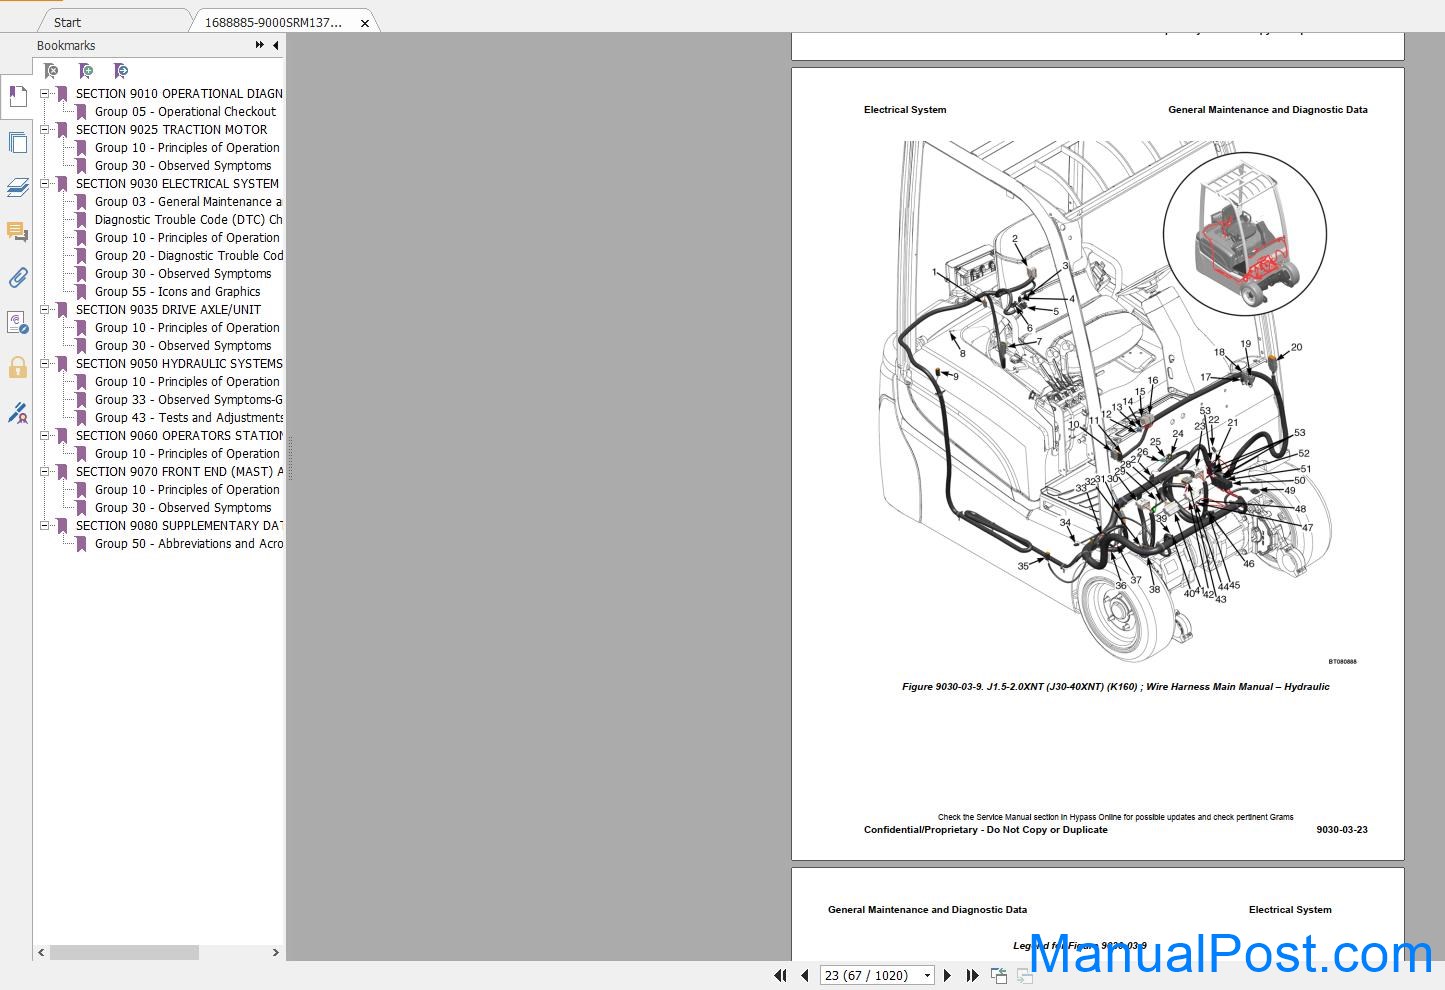Click the greyed next view navigation icon

point(1025,975)
